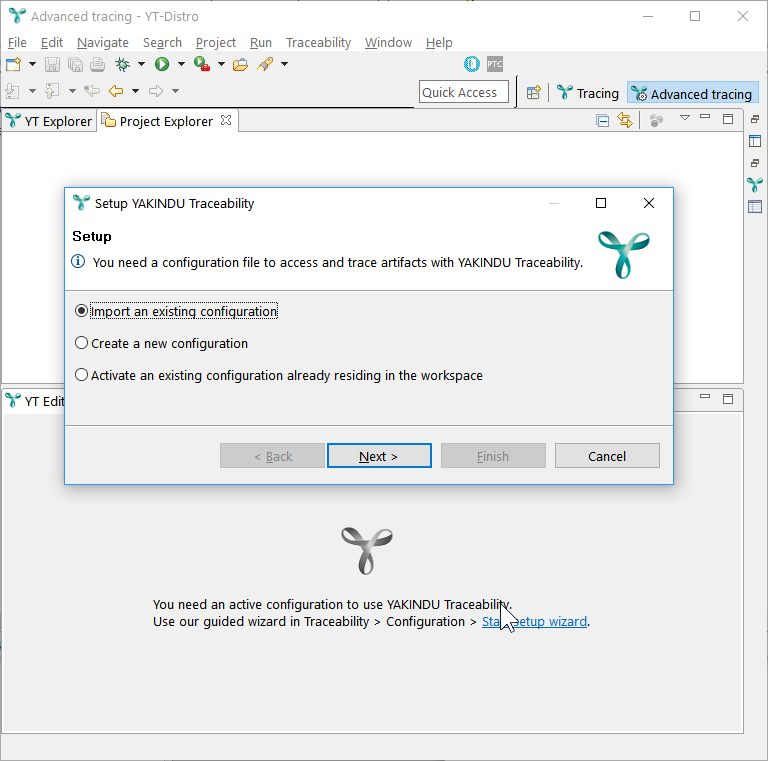Image resolution: width=768 pixels, height=761 pixels.
Task: Open the New wizard dropdown arrow
Action: (32, 64)
